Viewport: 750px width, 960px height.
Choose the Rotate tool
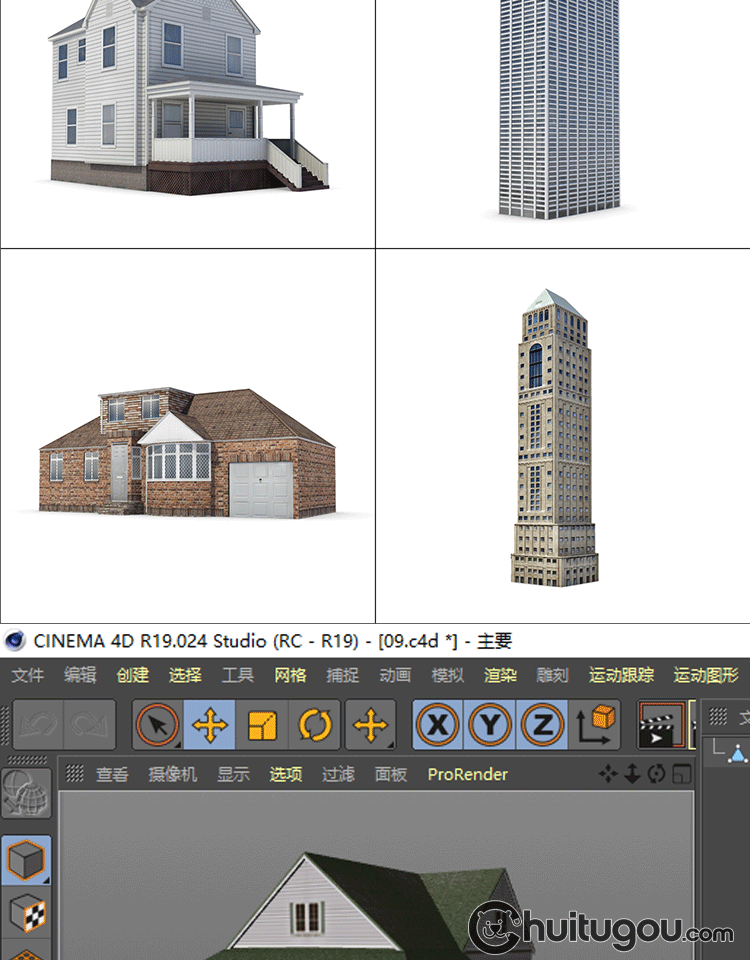coord(315,725)
